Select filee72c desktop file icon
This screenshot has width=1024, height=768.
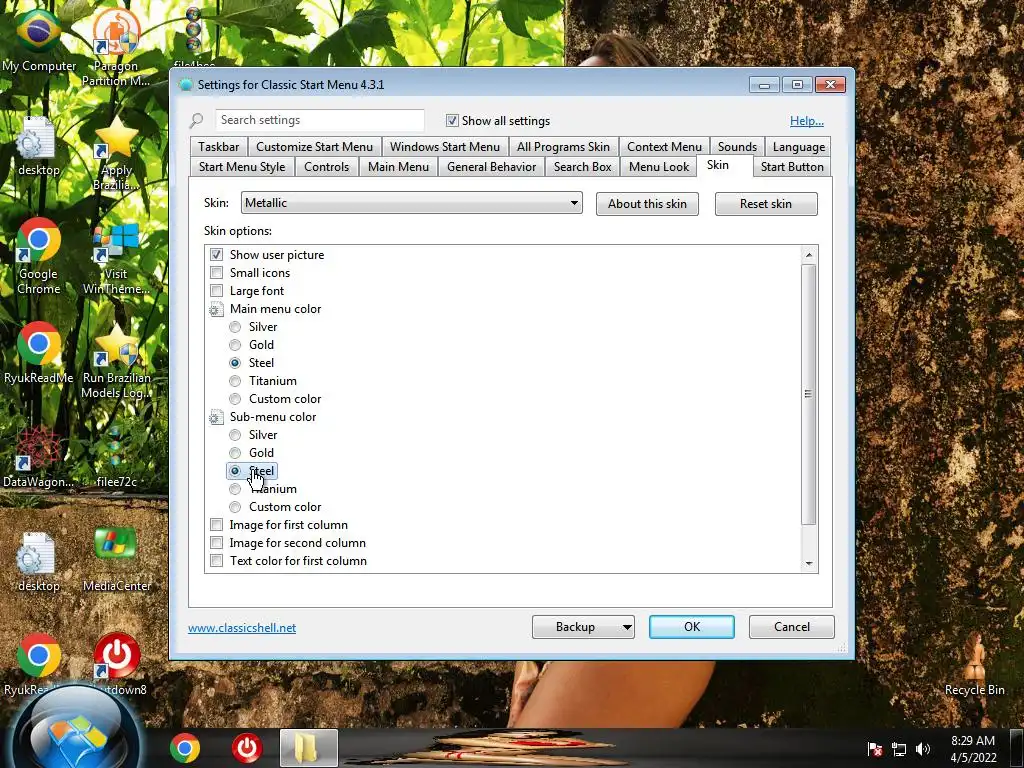(116, 457)
